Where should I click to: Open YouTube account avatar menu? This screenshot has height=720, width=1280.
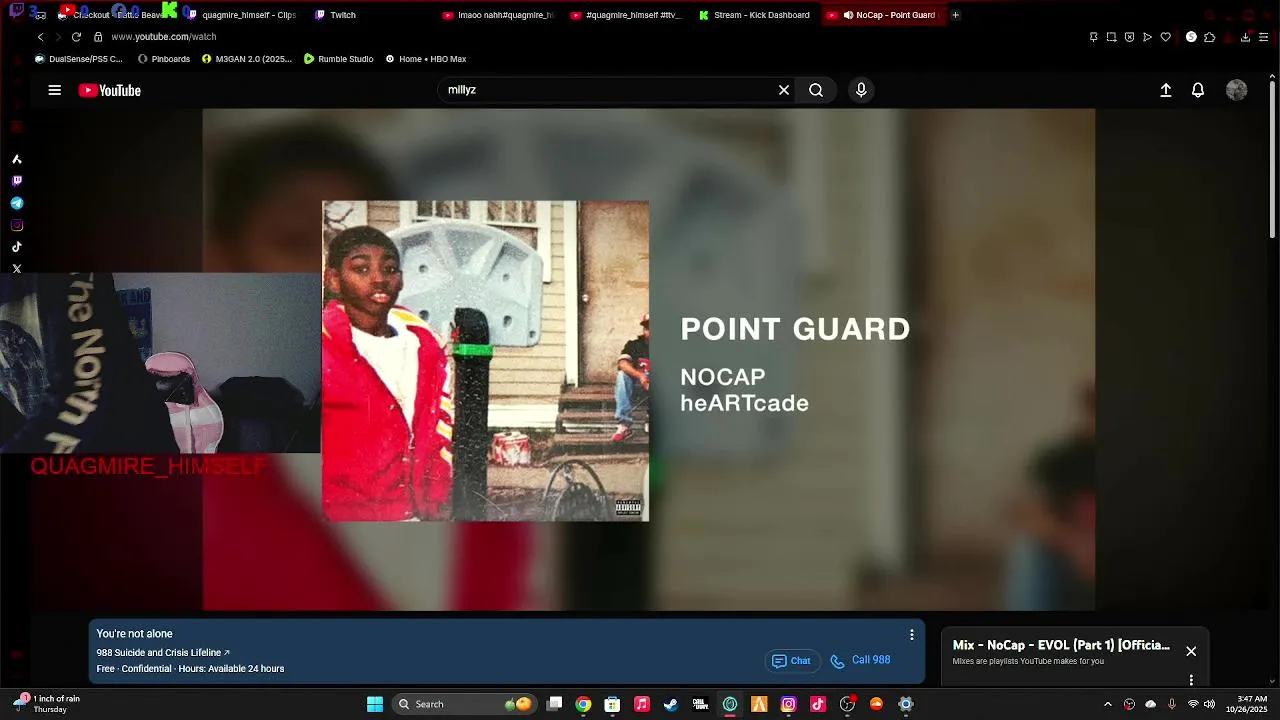(x=1237, y=90)
